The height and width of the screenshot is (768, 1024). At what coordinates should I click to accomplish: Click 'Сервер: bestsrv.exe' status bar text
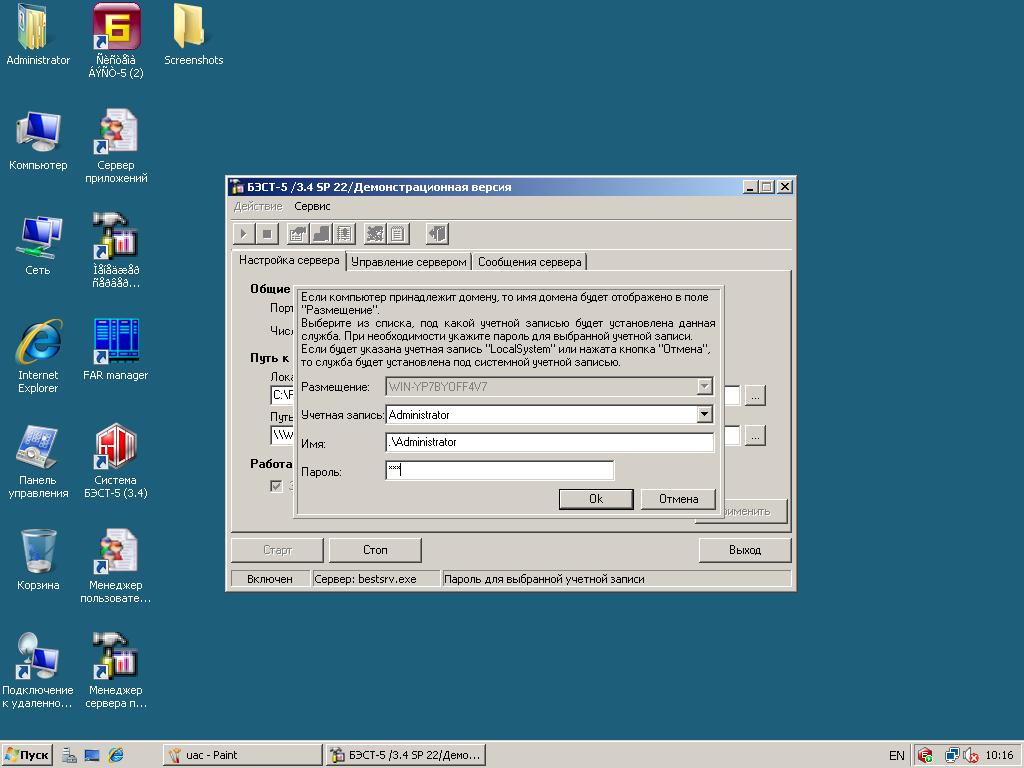coord(365,579)
